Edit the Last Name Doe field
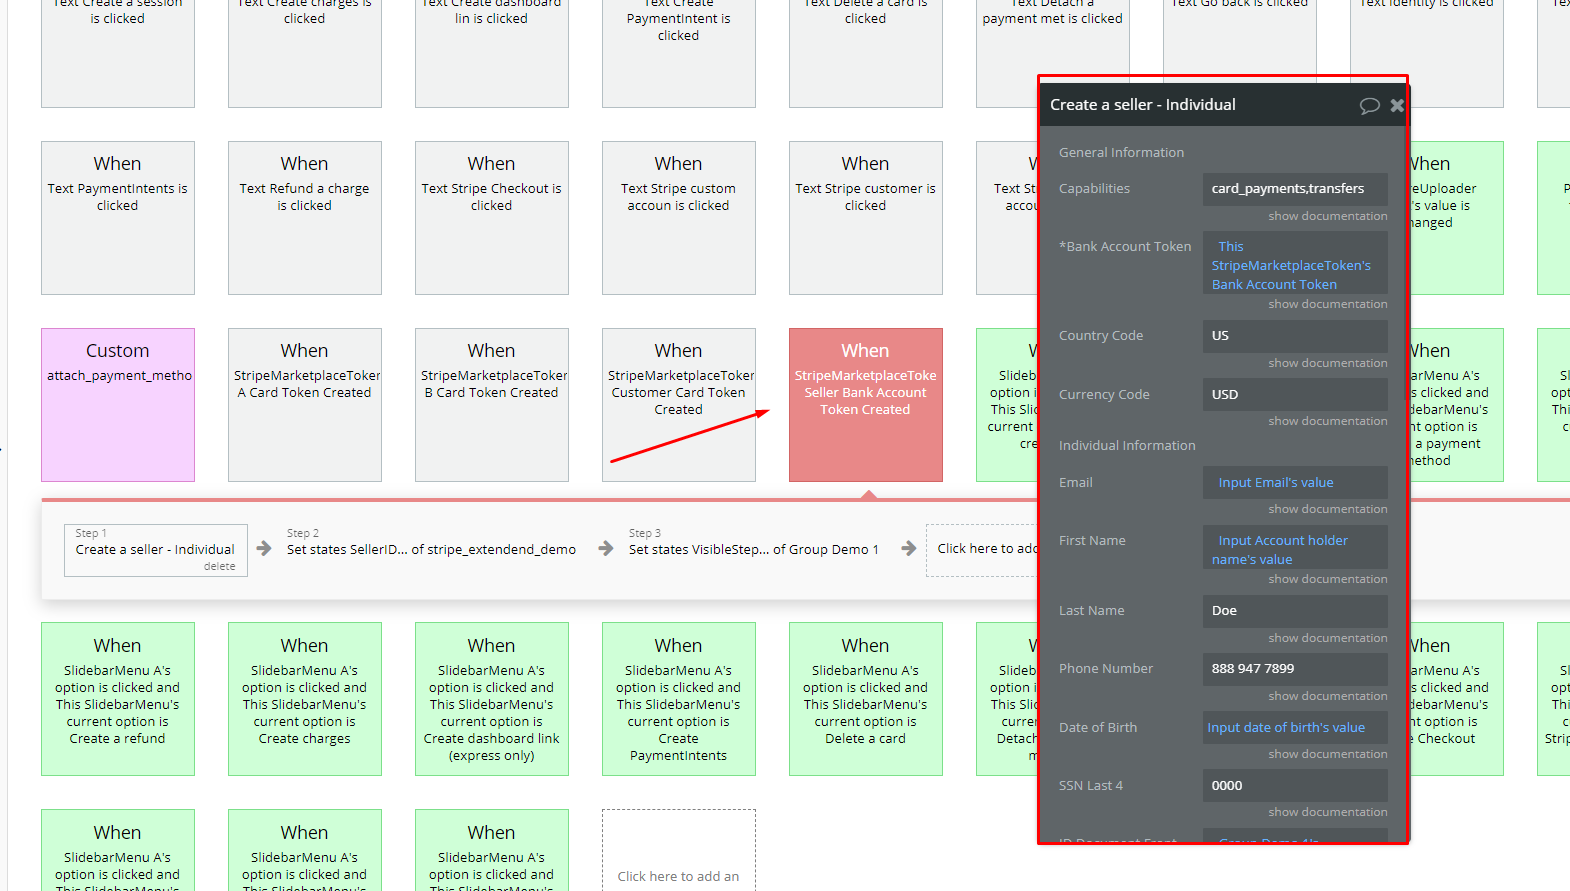Image resolution: width=1570 pixels, height=891 pixels. [1295, 611]
